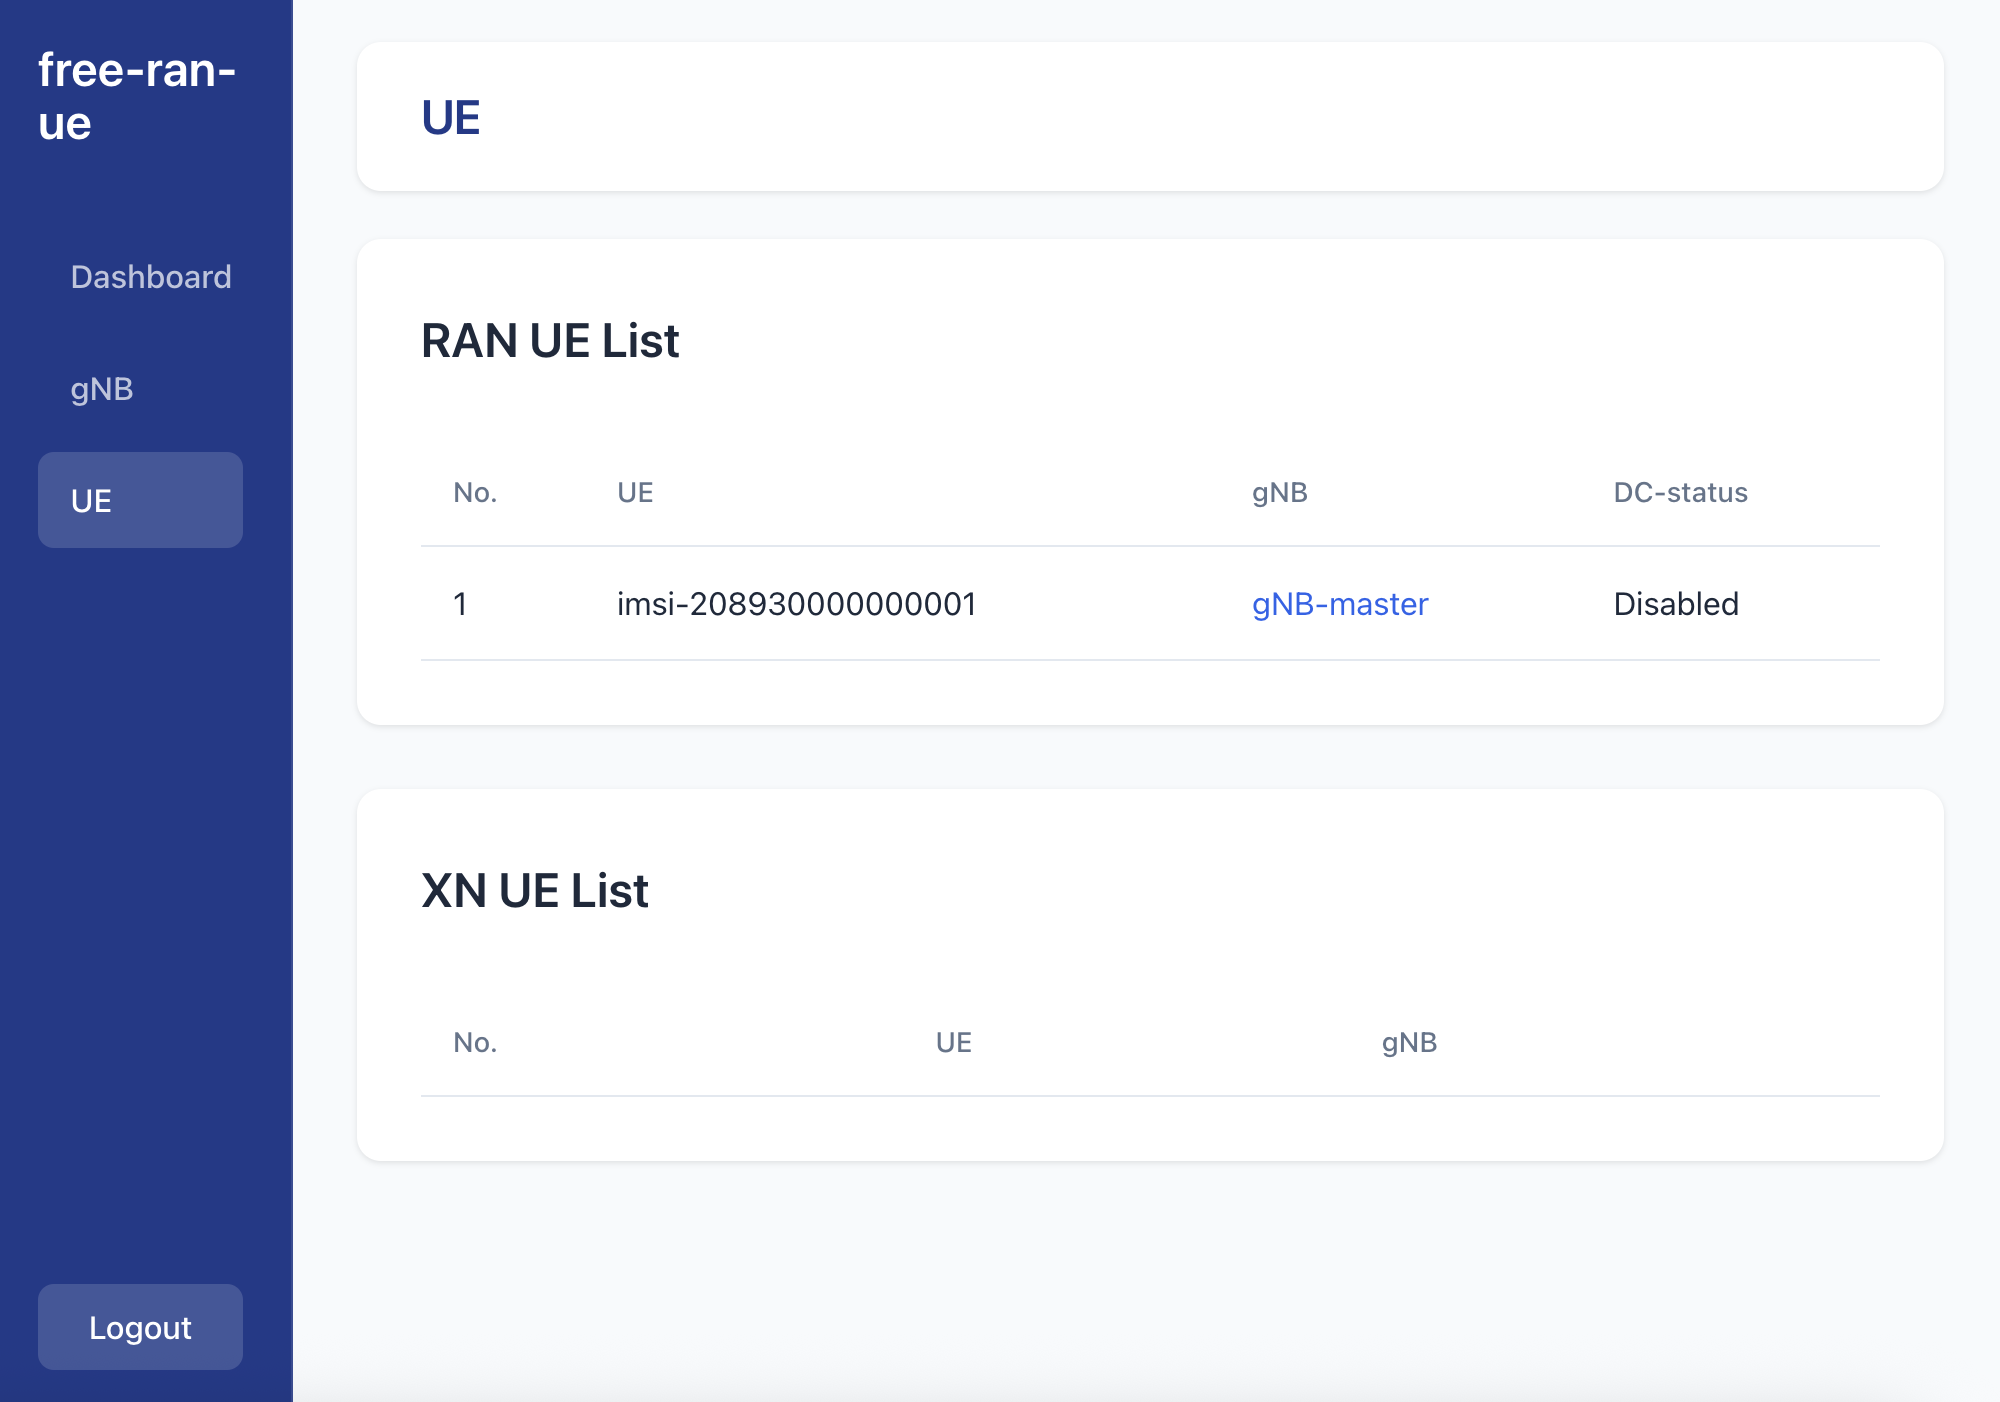The width and height of the screenshot is (2000, 1402).
Task: Click the No. column header in XN UE List
Action: click(x=473, y=1043)
